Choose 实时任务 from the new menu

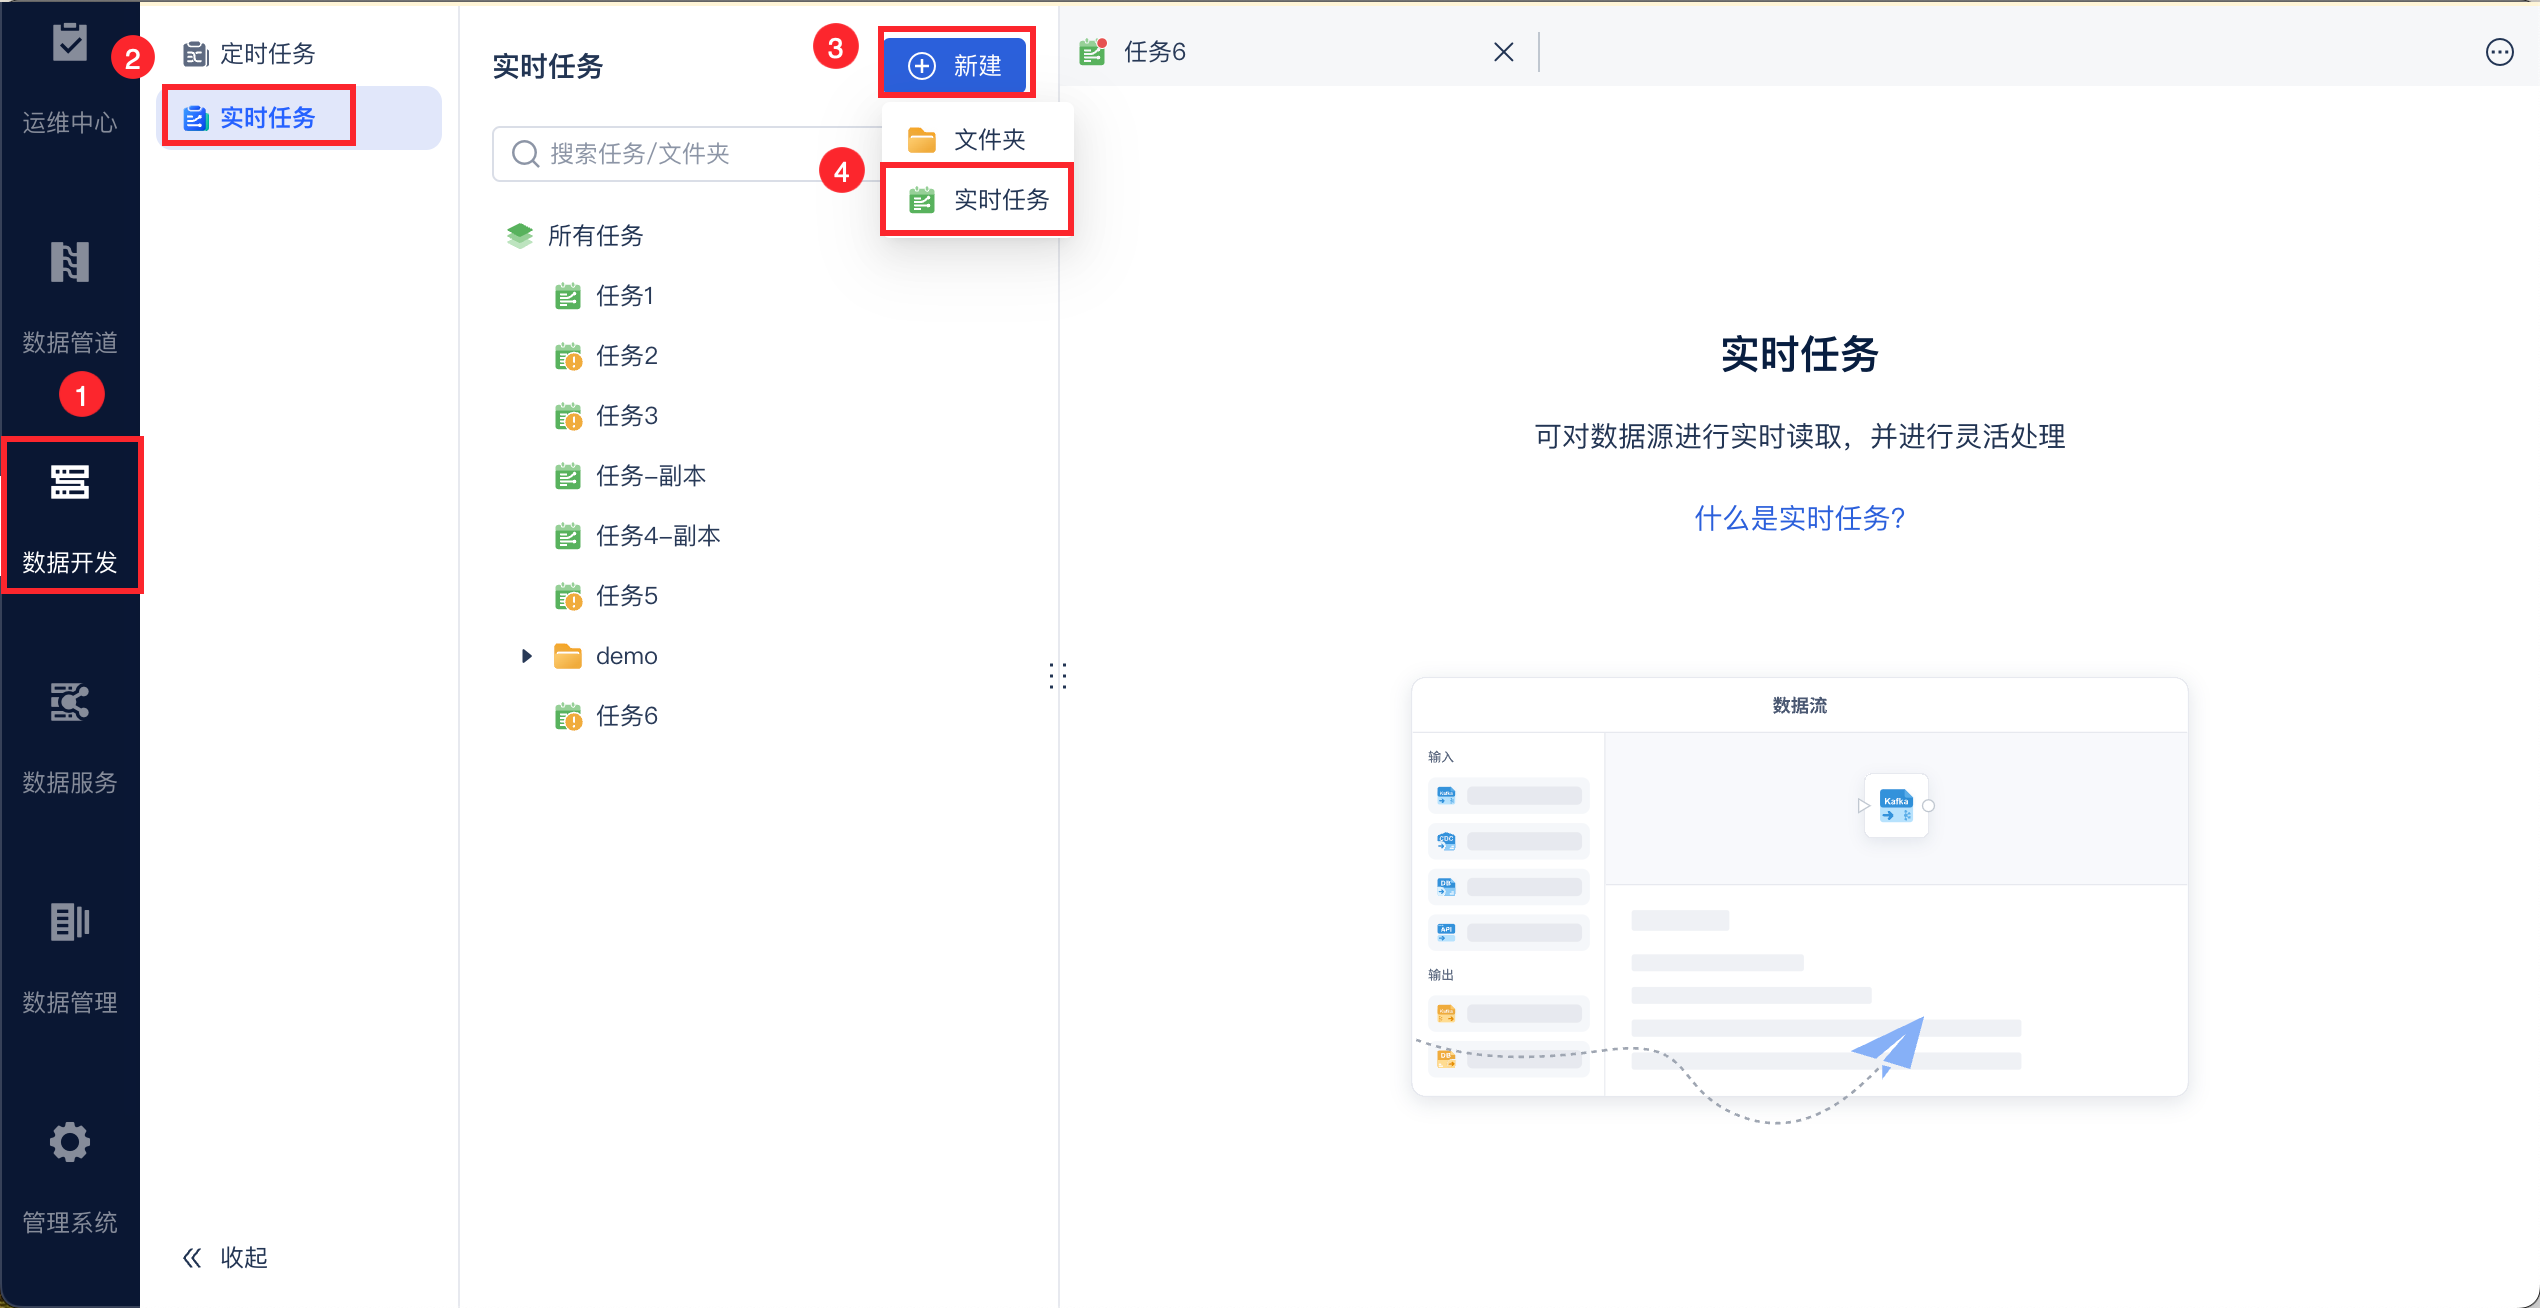(978, 200)
